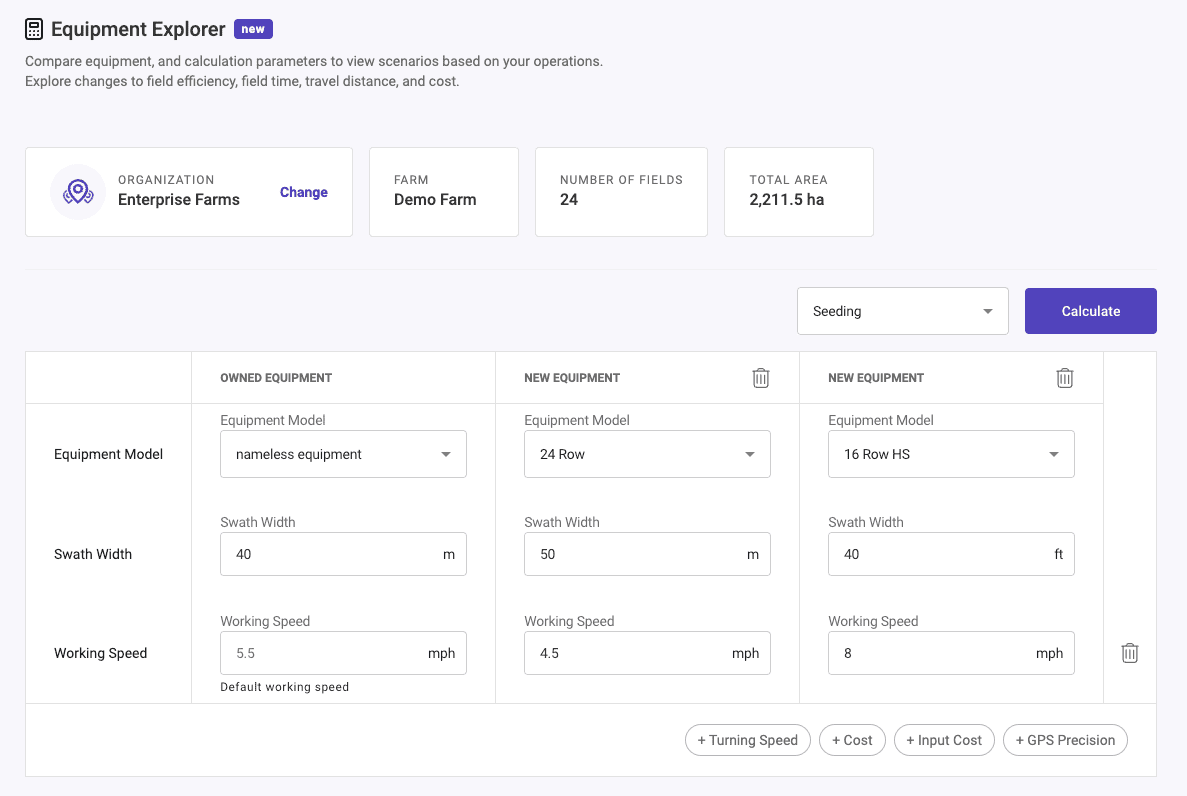Add a Turning Speed parameter
Image resolution: width=1187 pixels, height=796 pixels.
tap(747, 740)
